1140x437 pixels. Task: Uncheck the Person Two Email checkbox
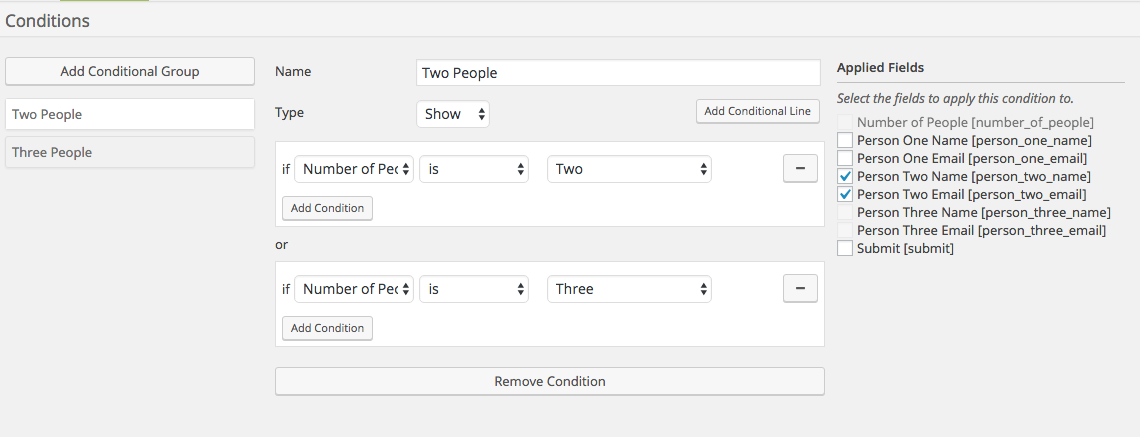coord(845,194)
